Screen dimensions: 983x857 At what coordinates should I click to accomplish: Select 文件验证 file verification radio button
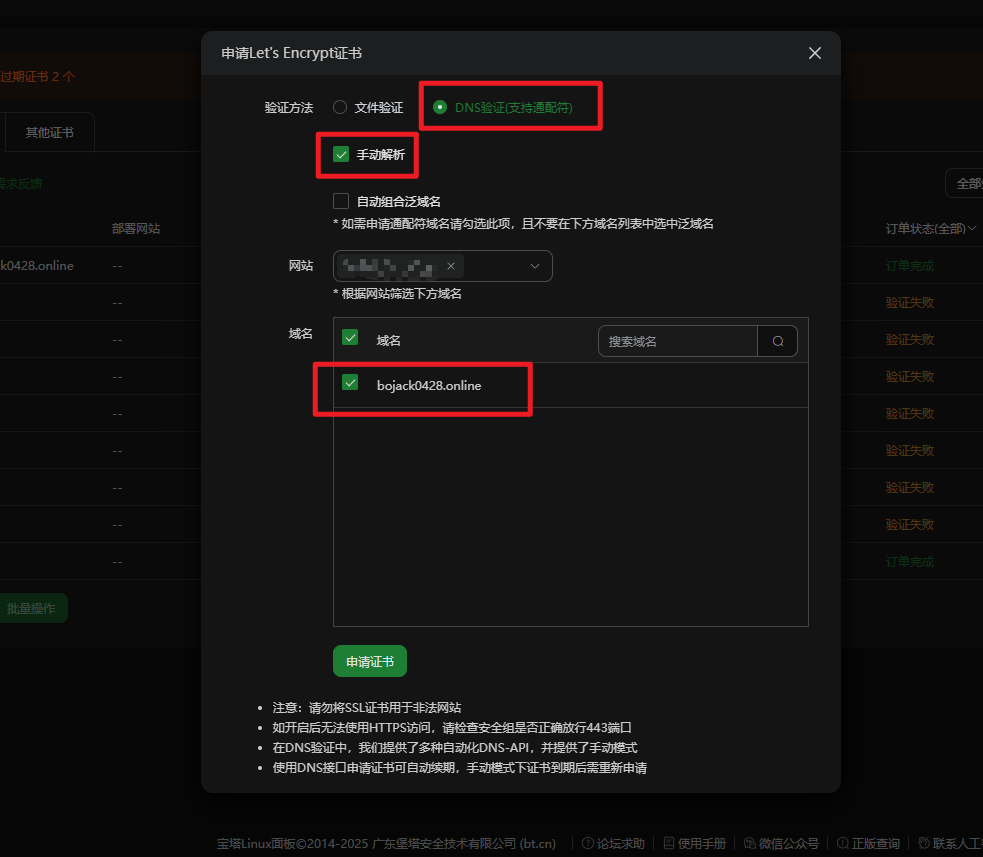[340, 107]
